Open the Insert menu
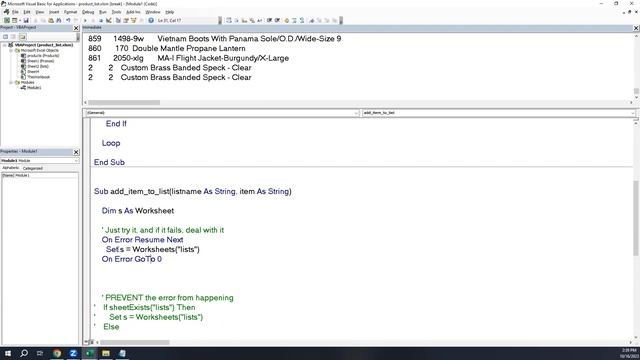Image resolution: width=640 pixels, height=360 pixels. (54, 12)
